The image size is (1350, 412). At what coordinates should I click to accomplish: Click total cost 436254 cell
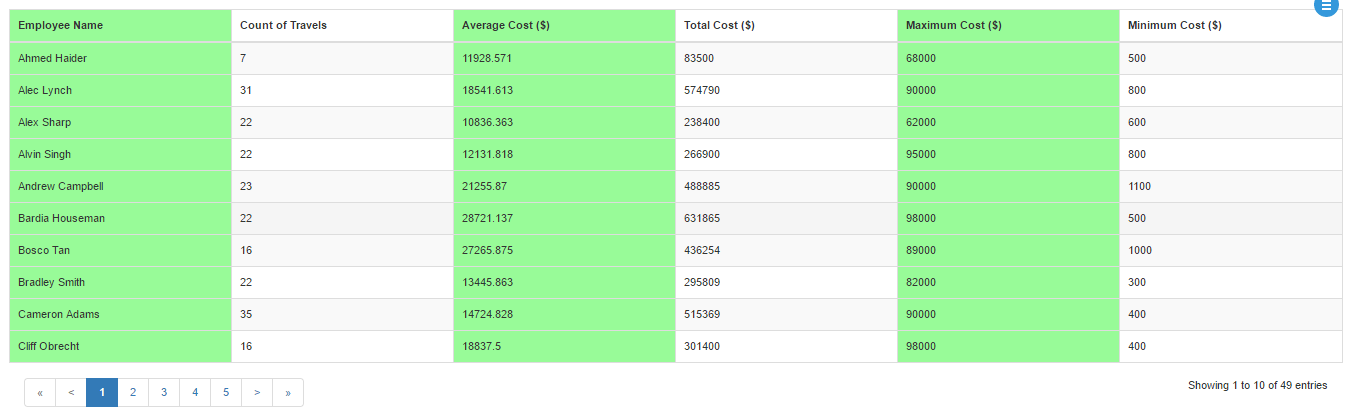(787, 251)
